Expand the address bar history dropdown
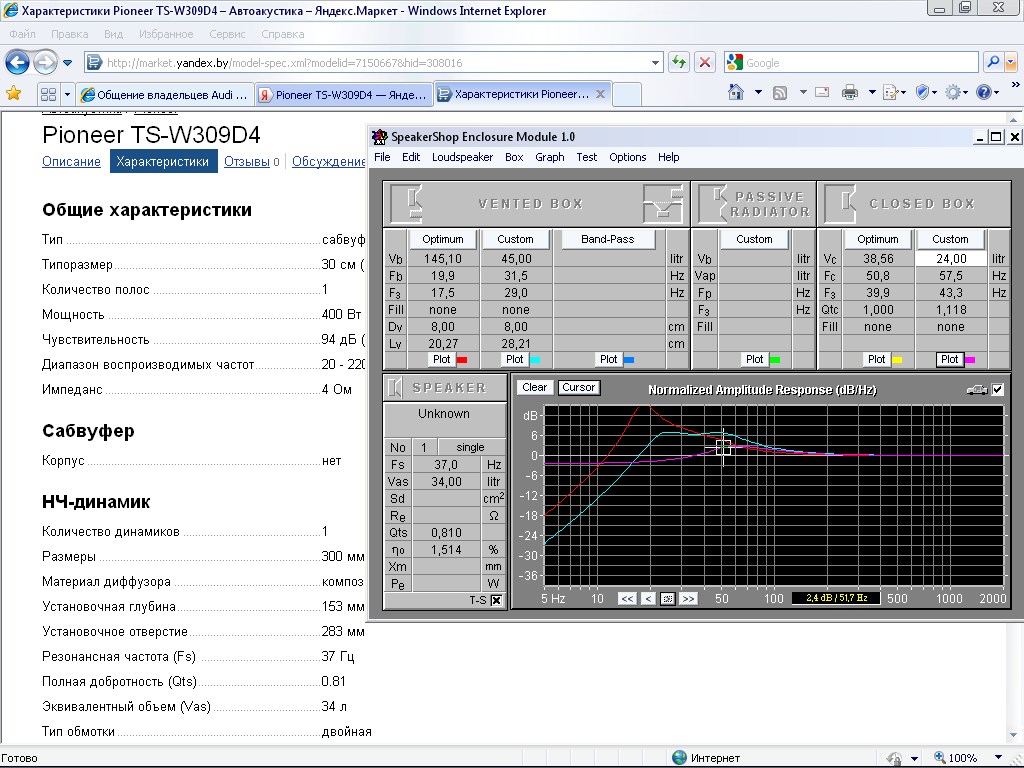Viewport: 1024px width, 768px height. tap(655, 63)
